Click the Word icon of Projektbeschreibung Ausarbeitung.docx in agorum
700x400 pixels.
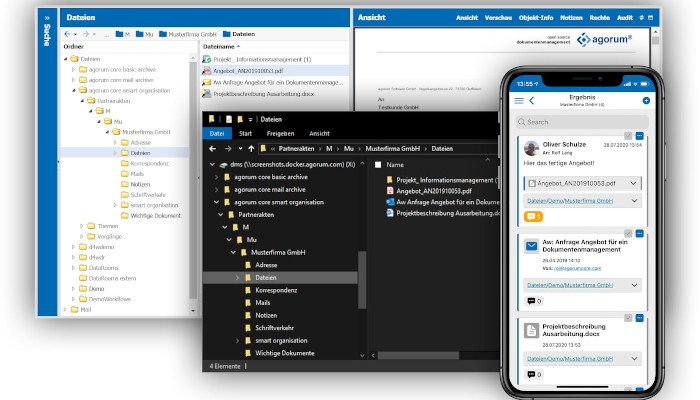pos(207,94)
